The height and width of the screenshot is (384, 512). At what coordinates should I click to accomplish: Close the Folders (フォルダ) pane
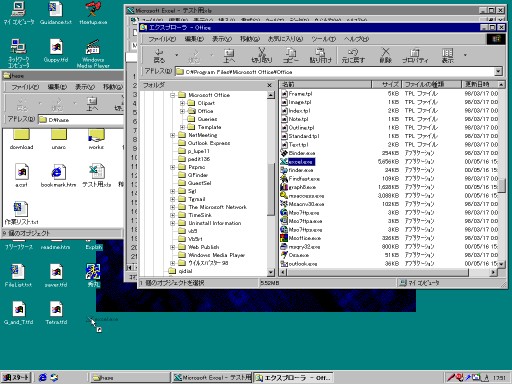coord(269,85)
